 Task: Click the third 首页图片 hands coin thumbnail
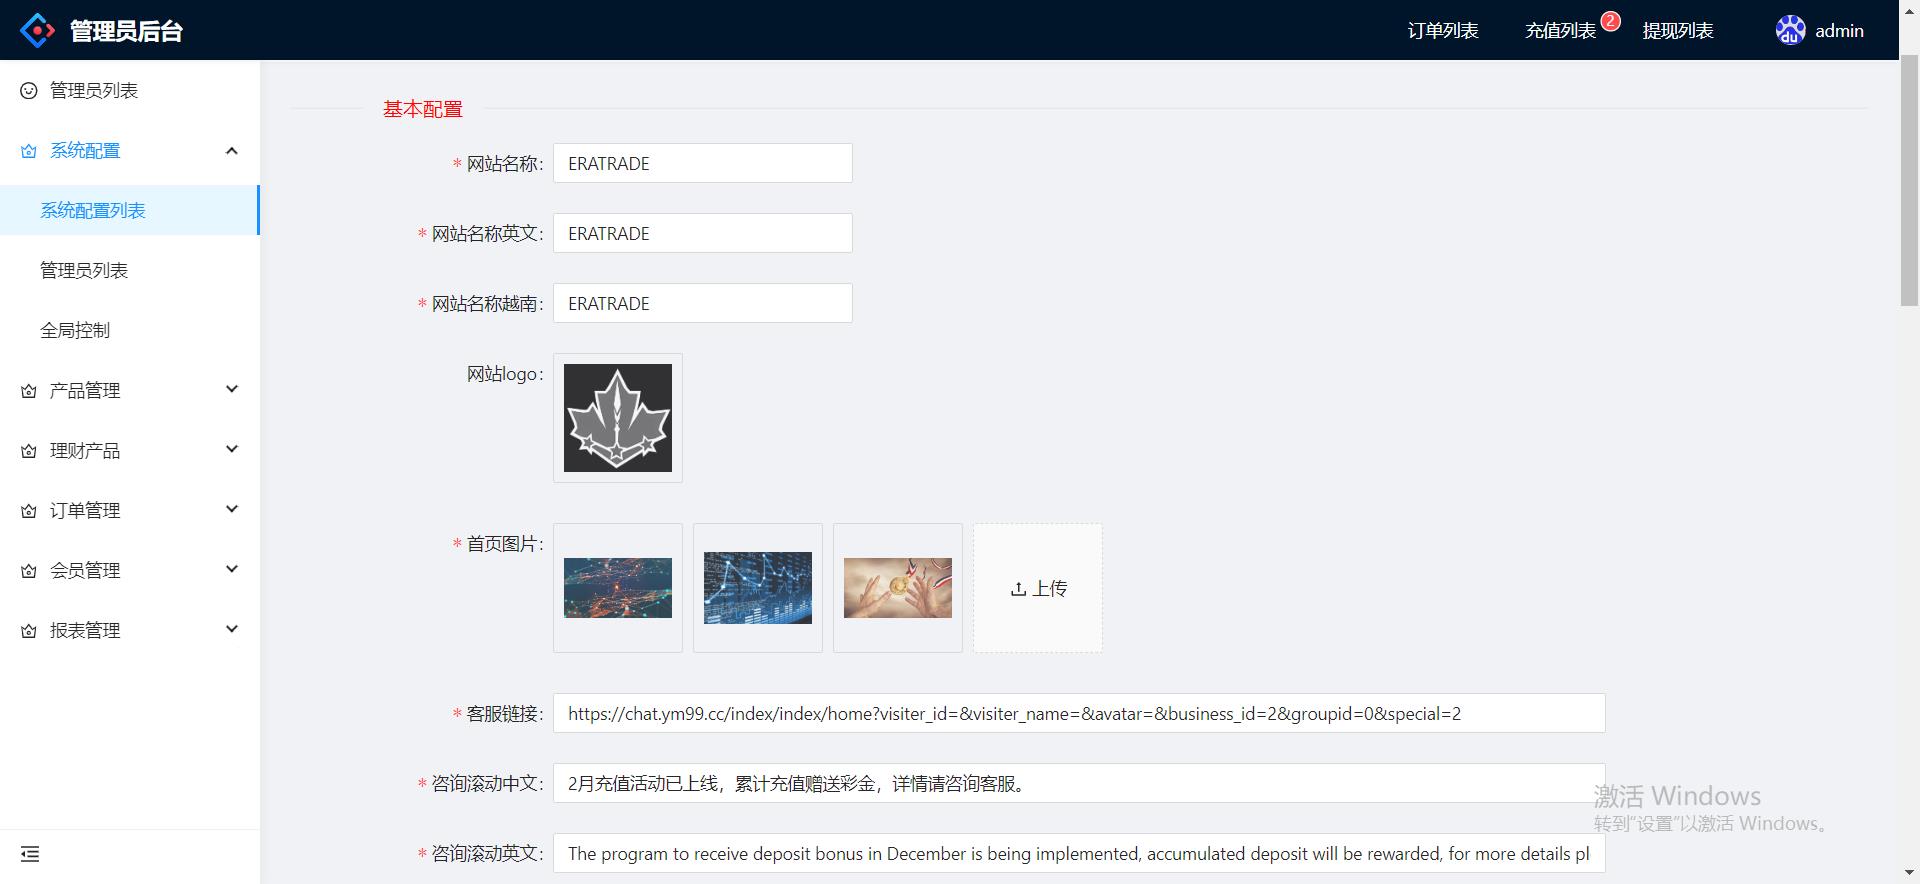(x=898, y=588)
